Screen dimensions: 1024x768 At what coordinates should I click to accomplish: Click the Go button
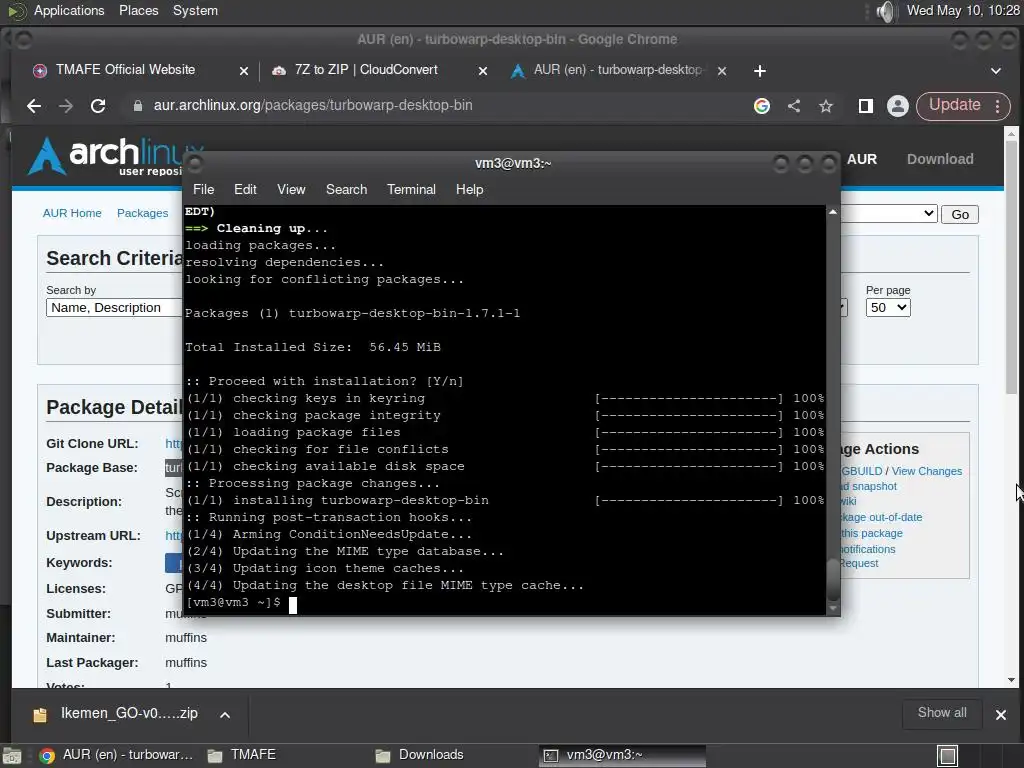[x=959, y=214]
